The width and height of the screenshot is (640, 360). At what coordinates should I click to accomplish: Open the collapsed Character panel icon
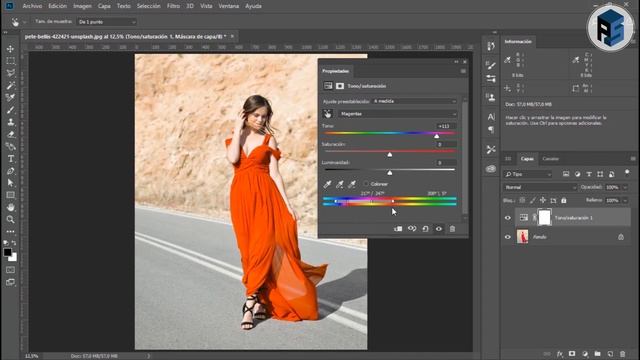[491, 117]
